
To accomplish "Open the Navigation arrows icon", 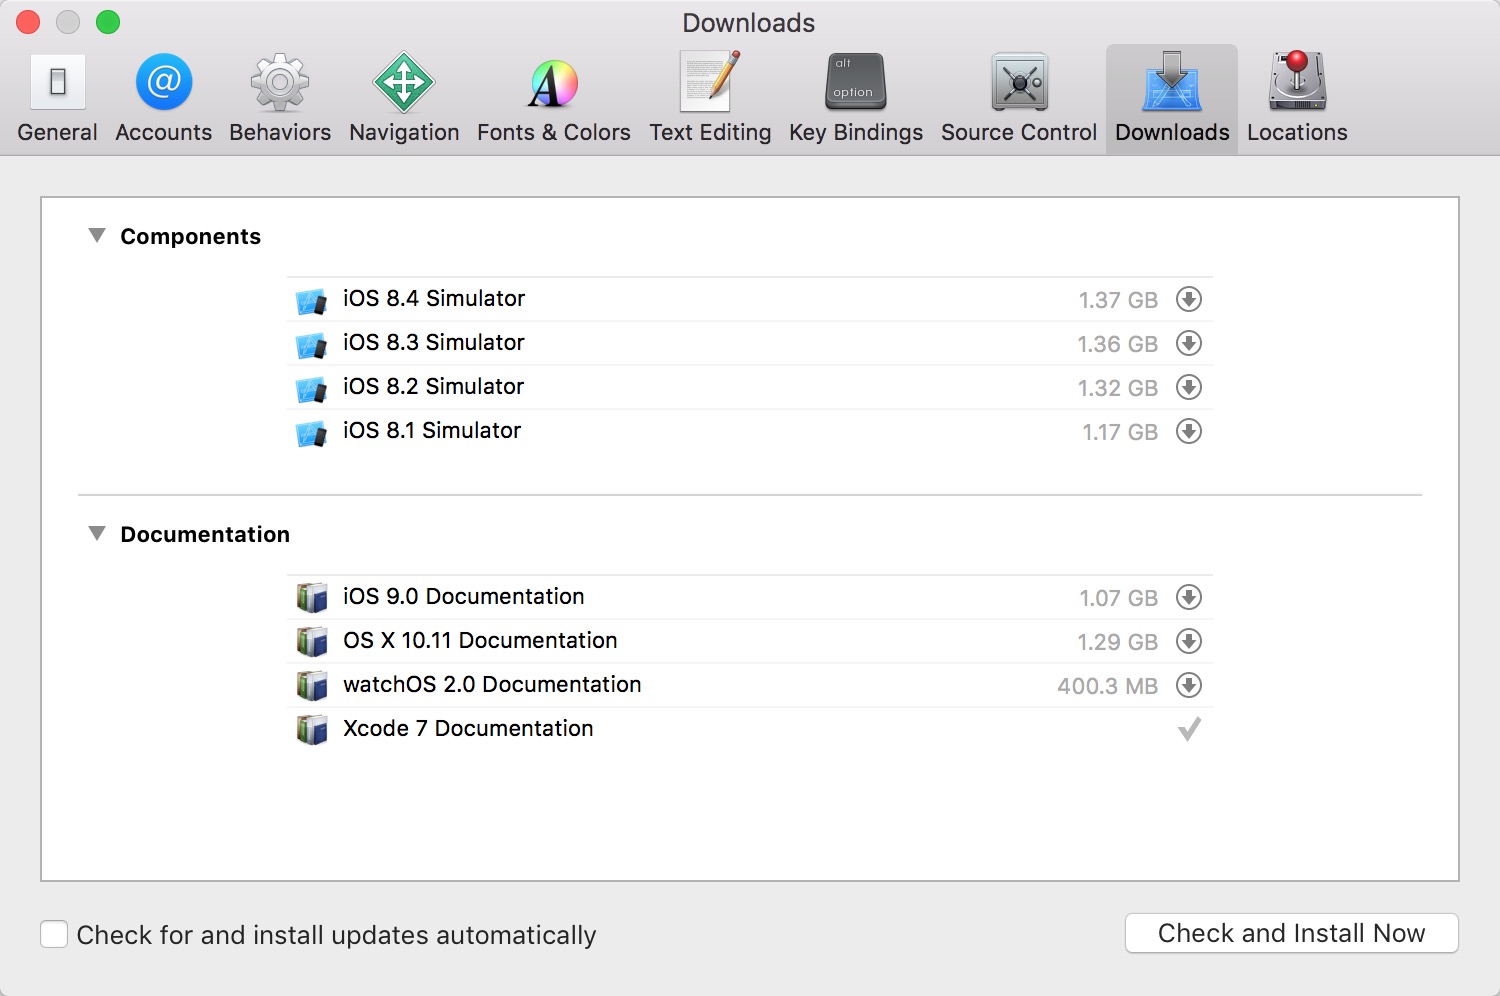I will [x=404, y=82].
